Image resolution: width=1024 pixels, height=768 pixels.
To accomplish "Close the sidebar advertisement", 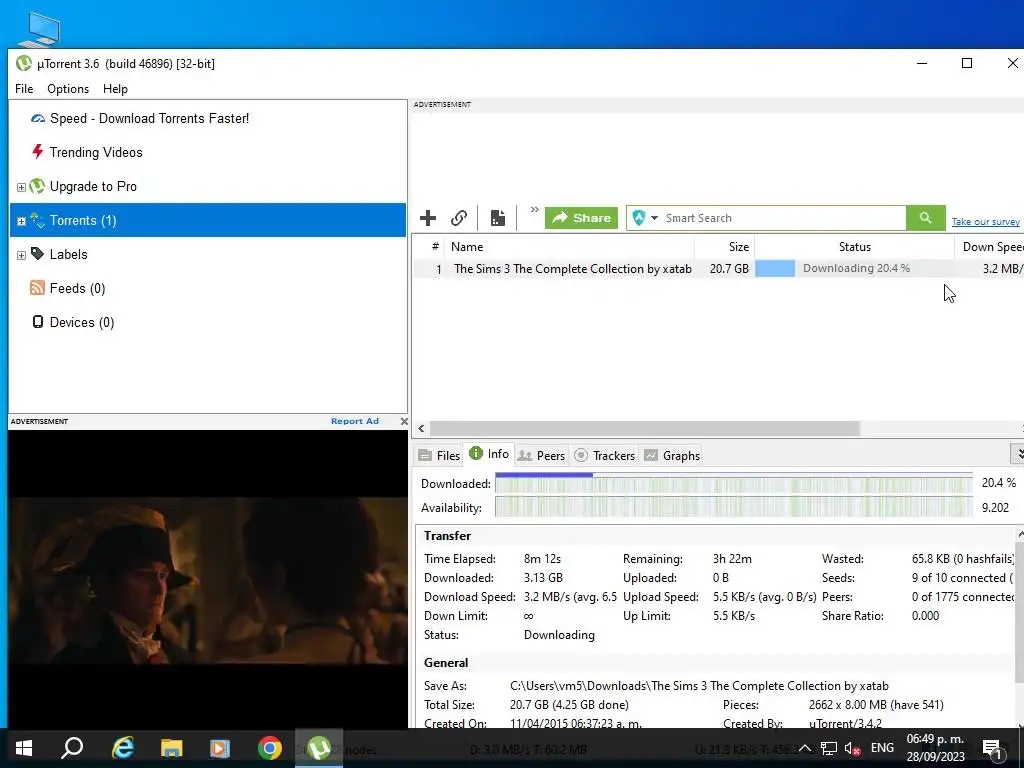I will (404, 421).
